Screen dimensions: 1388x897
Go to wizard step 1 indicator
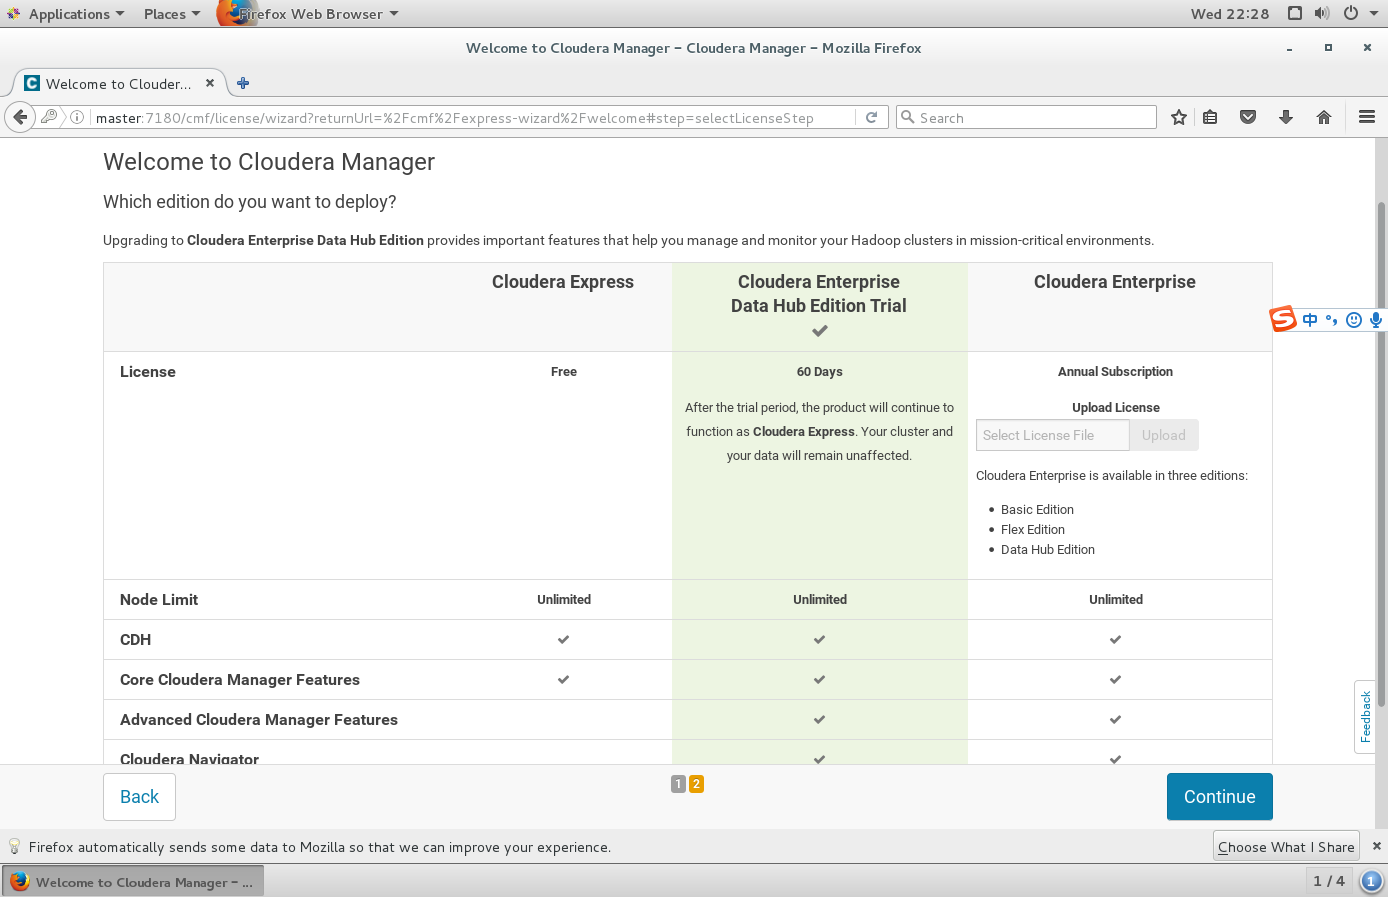(678, 784)
